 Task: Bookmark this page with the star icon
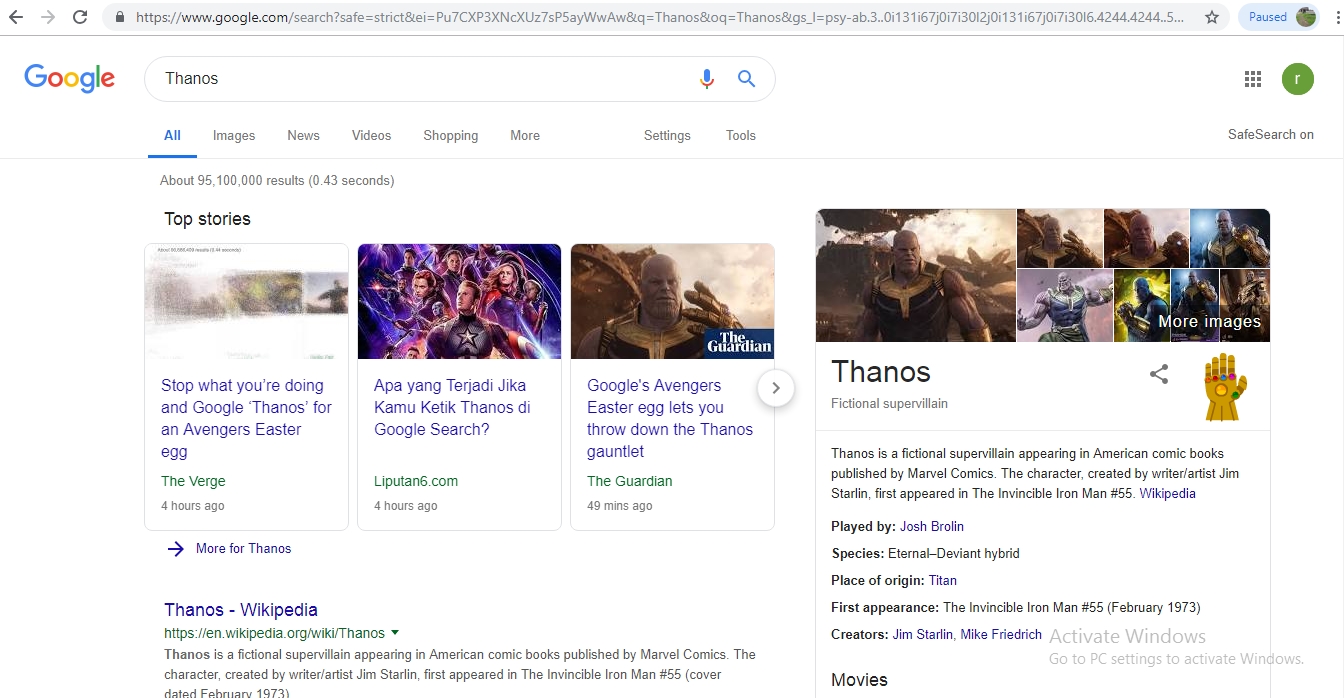[1212, 17]
